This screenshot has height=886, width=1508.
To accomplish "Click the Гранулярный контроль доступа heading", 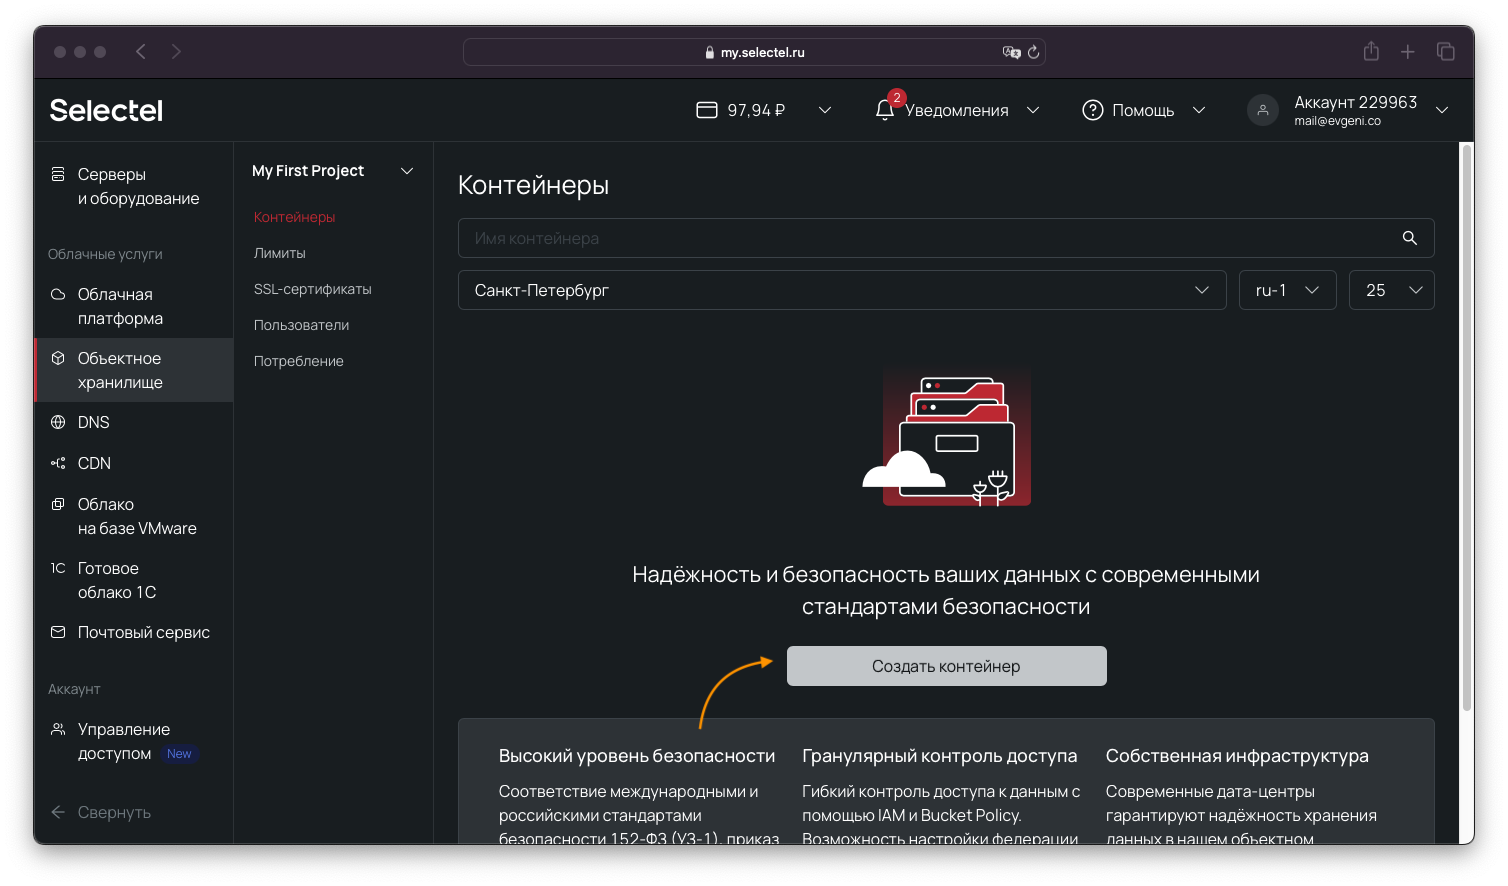I will pos(940,756).
